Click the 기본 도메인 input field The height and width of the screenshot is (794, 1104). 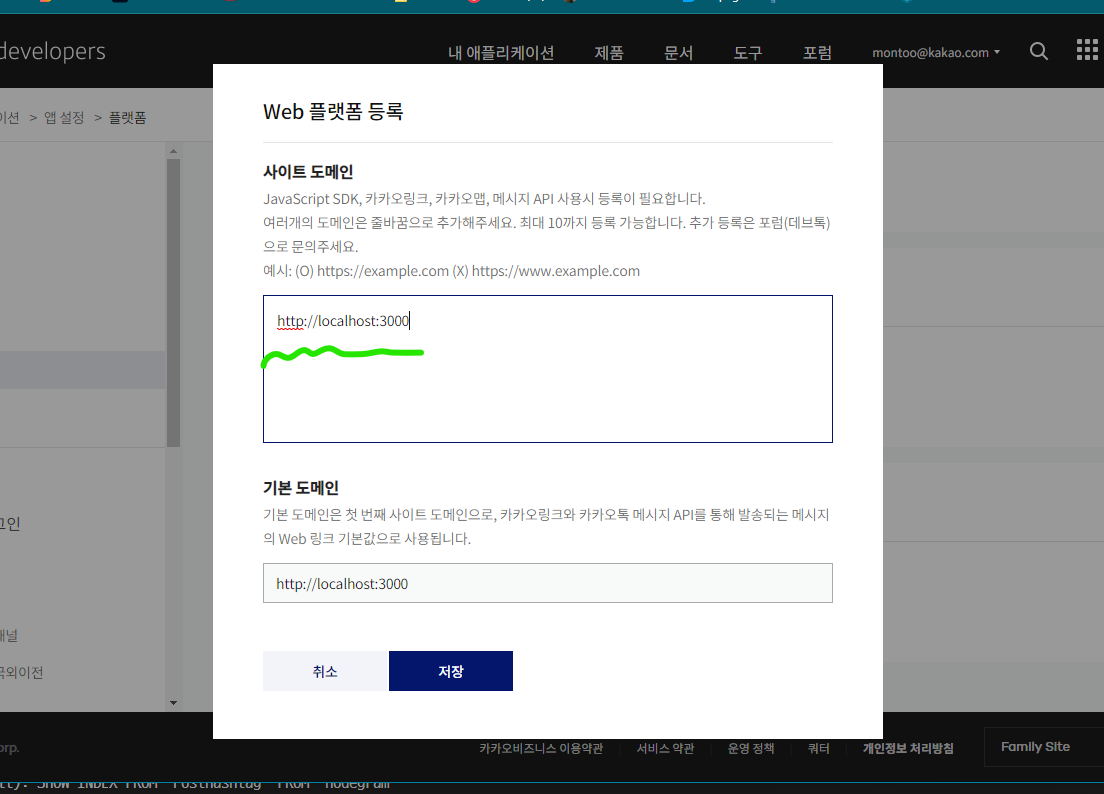click(x=548, y=583)
